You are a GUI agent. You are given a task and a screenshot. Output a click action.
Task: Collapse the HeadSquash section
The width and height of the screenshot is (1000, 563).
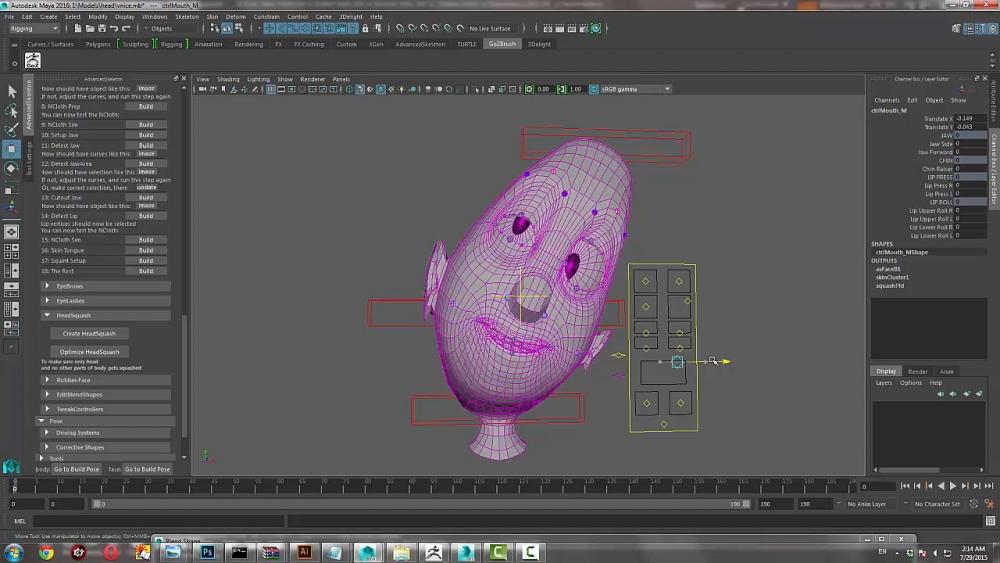(x=47, y=315)
